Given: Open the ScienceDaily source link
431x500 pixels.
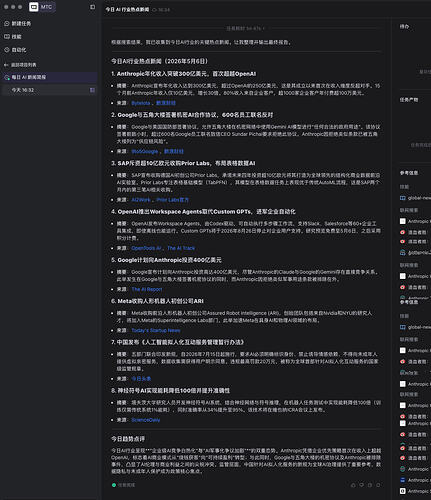Looking at the screenshot, I should click(146, 420).
